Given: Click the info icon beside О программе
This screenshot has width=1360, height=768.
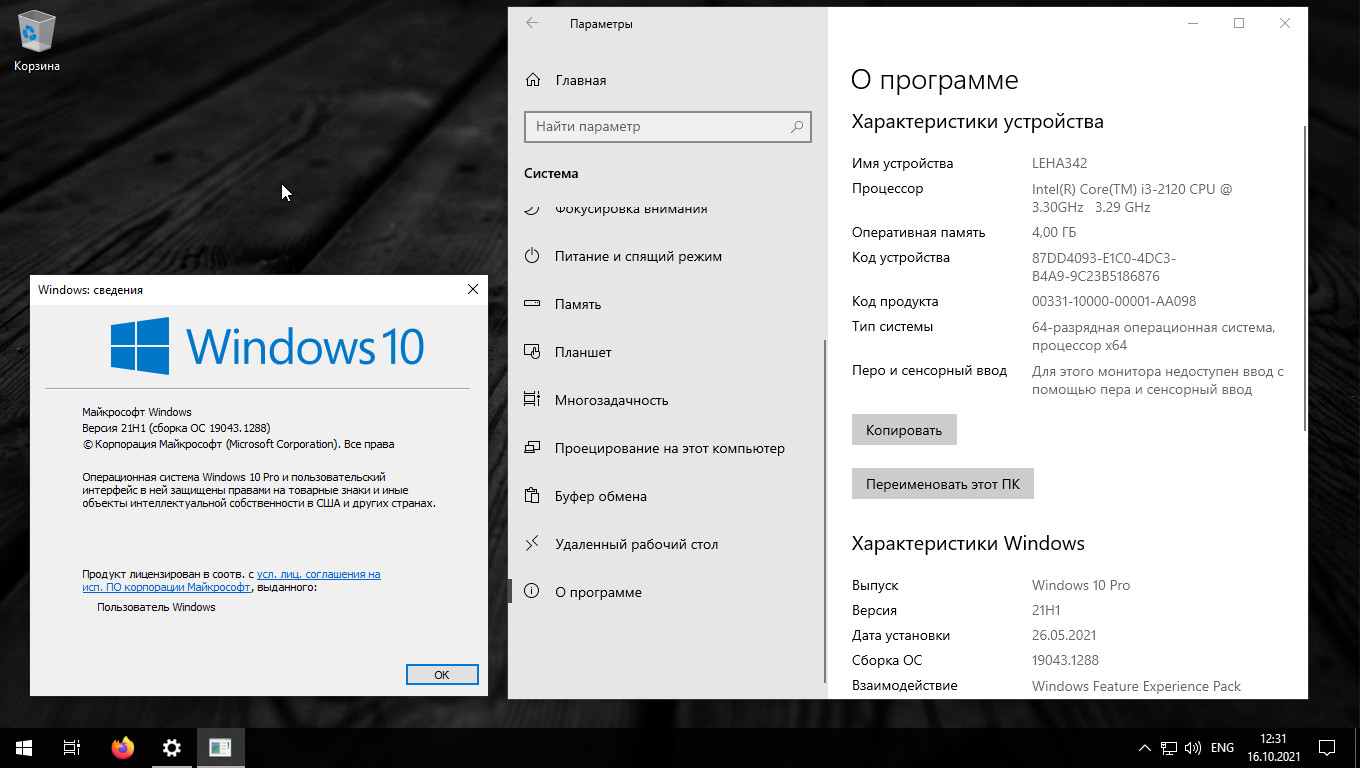Looking at the screenshot, I should [x=532, y=592].
